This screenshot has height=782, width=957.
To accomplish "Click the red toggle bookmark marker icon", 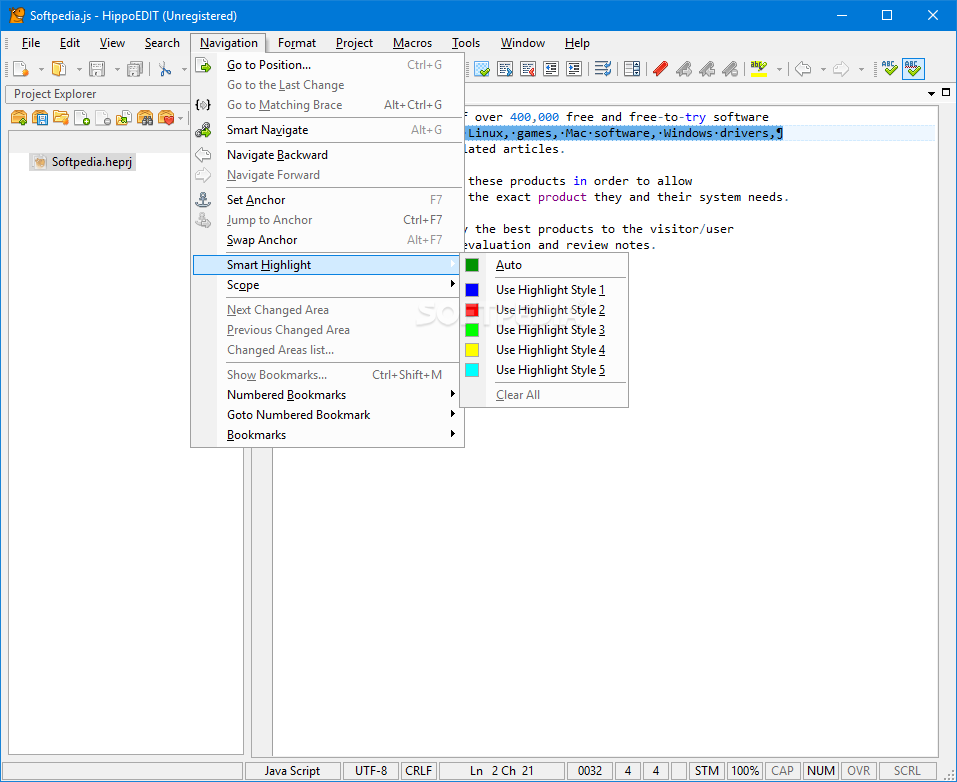I will (x=660, y=69).
